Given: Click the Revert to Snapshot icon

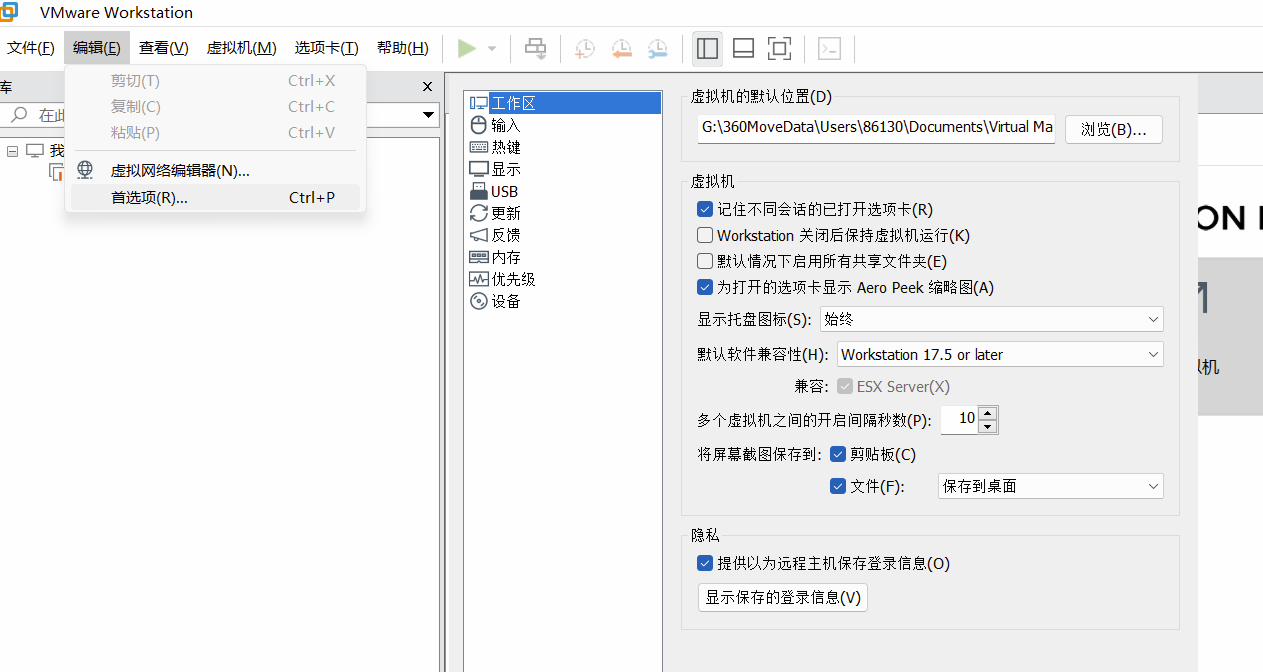Looking at the screenshot, I should (x=621, y=48).
